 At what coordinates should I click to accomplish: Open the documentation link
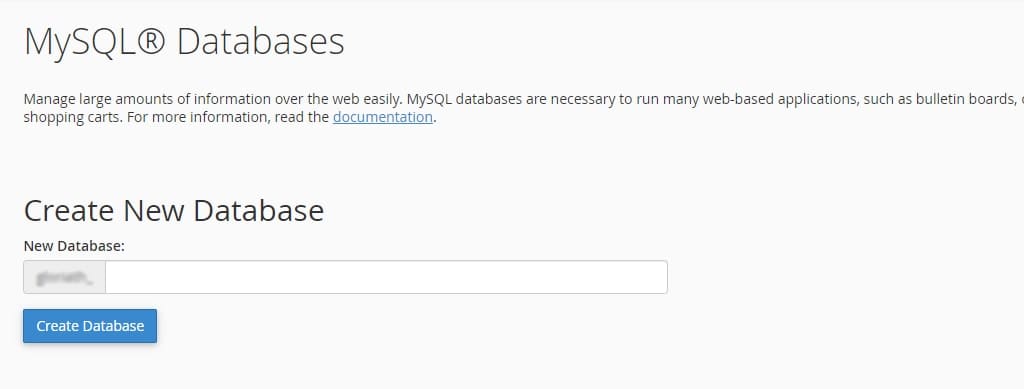pyautogui.click(x=383, y=117)
